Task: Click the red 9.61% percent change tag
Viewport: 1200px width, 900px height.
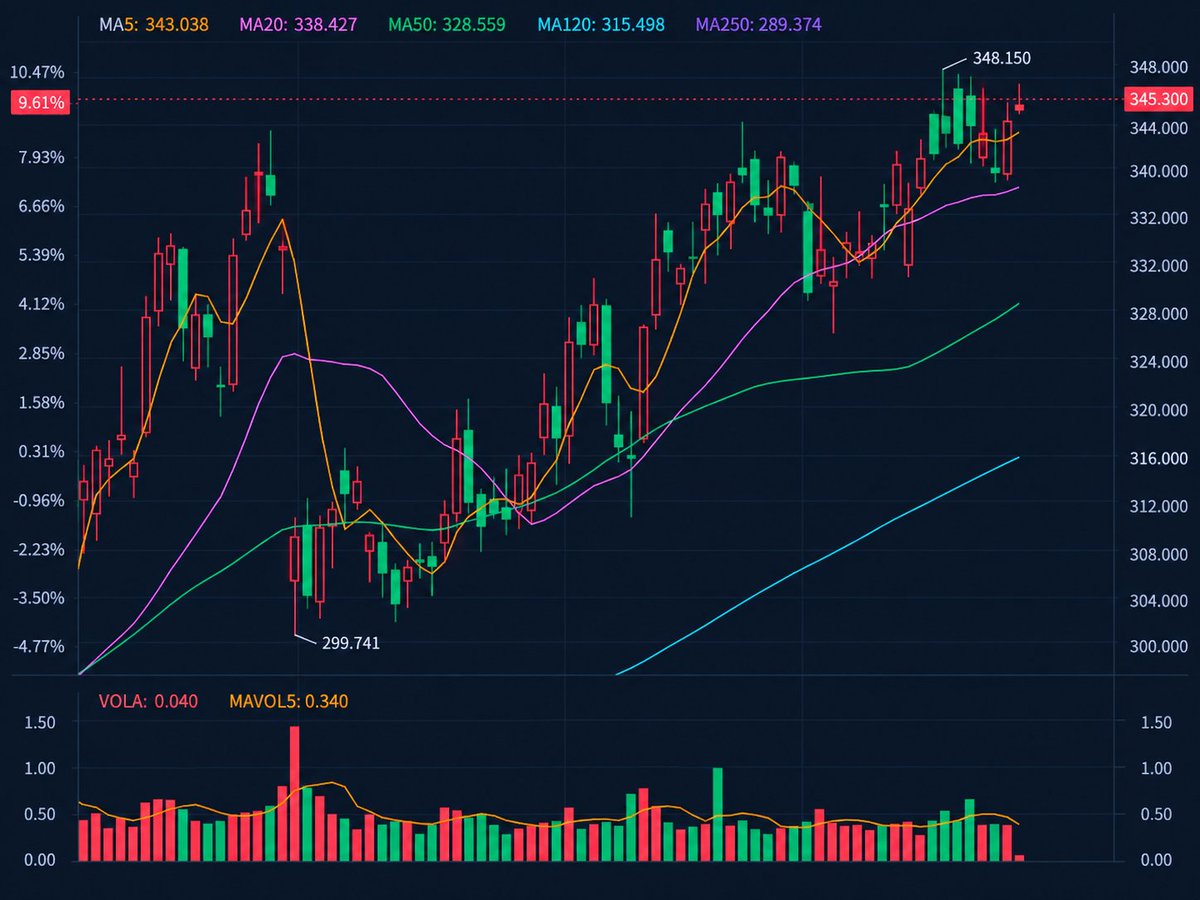Action: coord(39,102)
